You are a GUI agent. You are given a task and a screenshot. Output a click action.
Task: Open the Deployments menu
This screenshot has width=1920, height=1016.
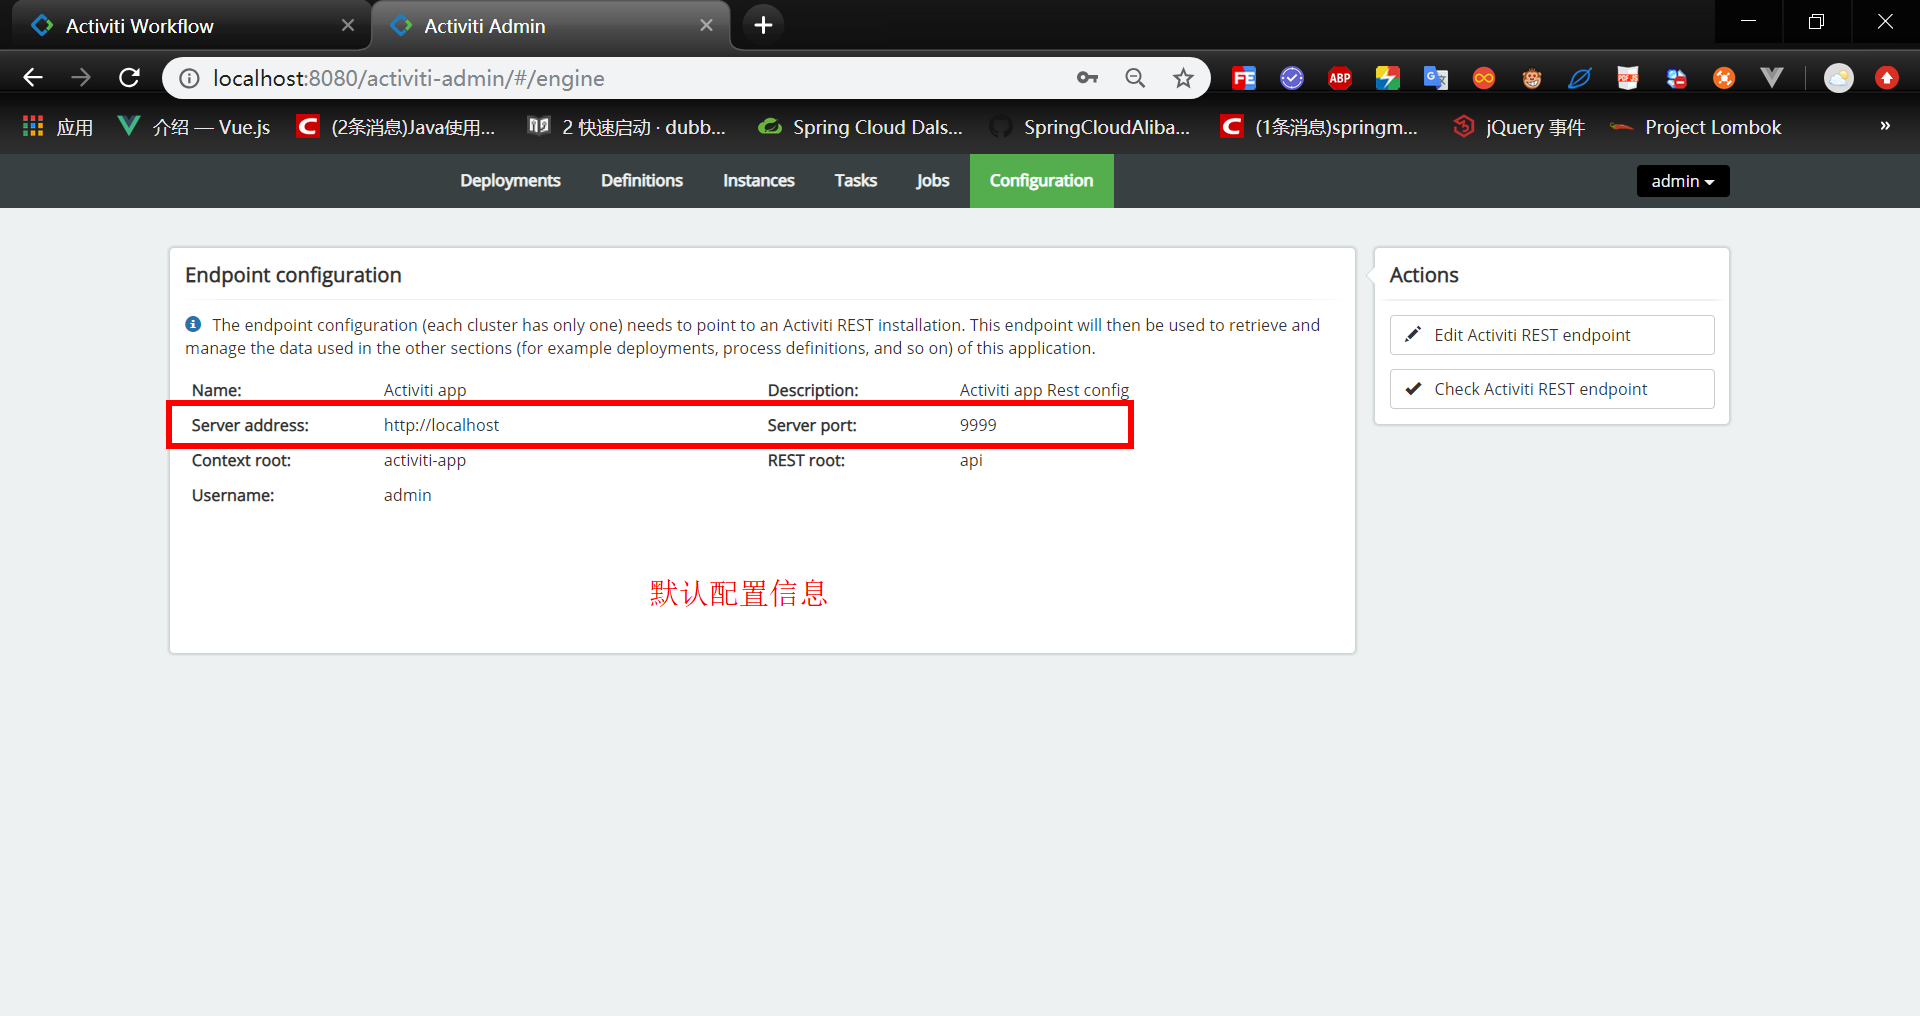(510, 181)
